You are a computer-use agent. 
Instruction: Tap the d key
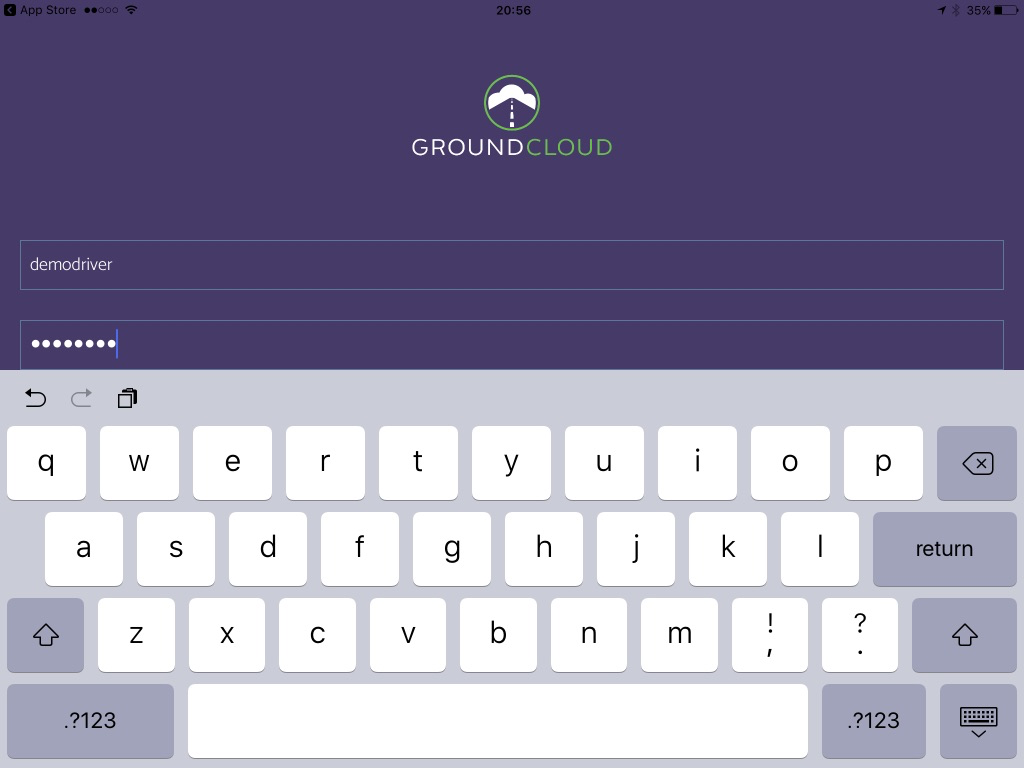coord(268,549)
